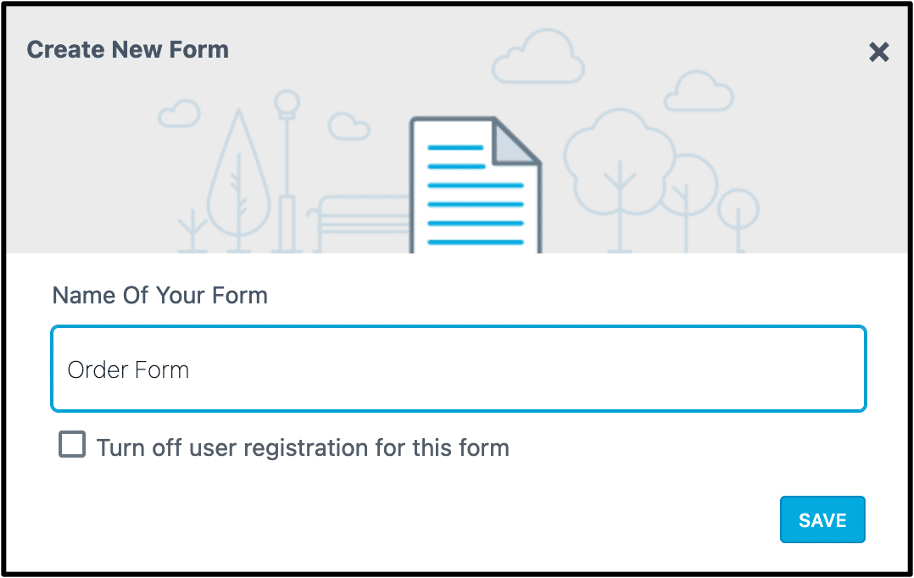
Task: Close the Create New Form dialog
Action: pos(878,52)
